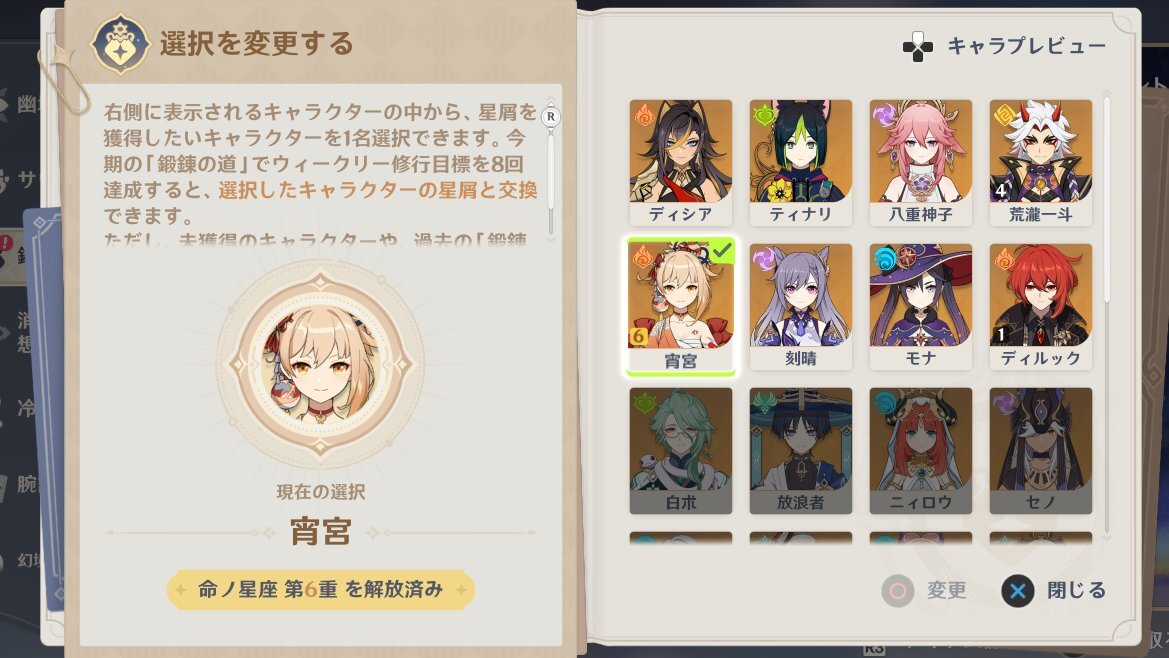Screen dimensions: 1169x658
Task: Pick the 荒瀧一斗 character card
Action: (x=1040, y=162)
